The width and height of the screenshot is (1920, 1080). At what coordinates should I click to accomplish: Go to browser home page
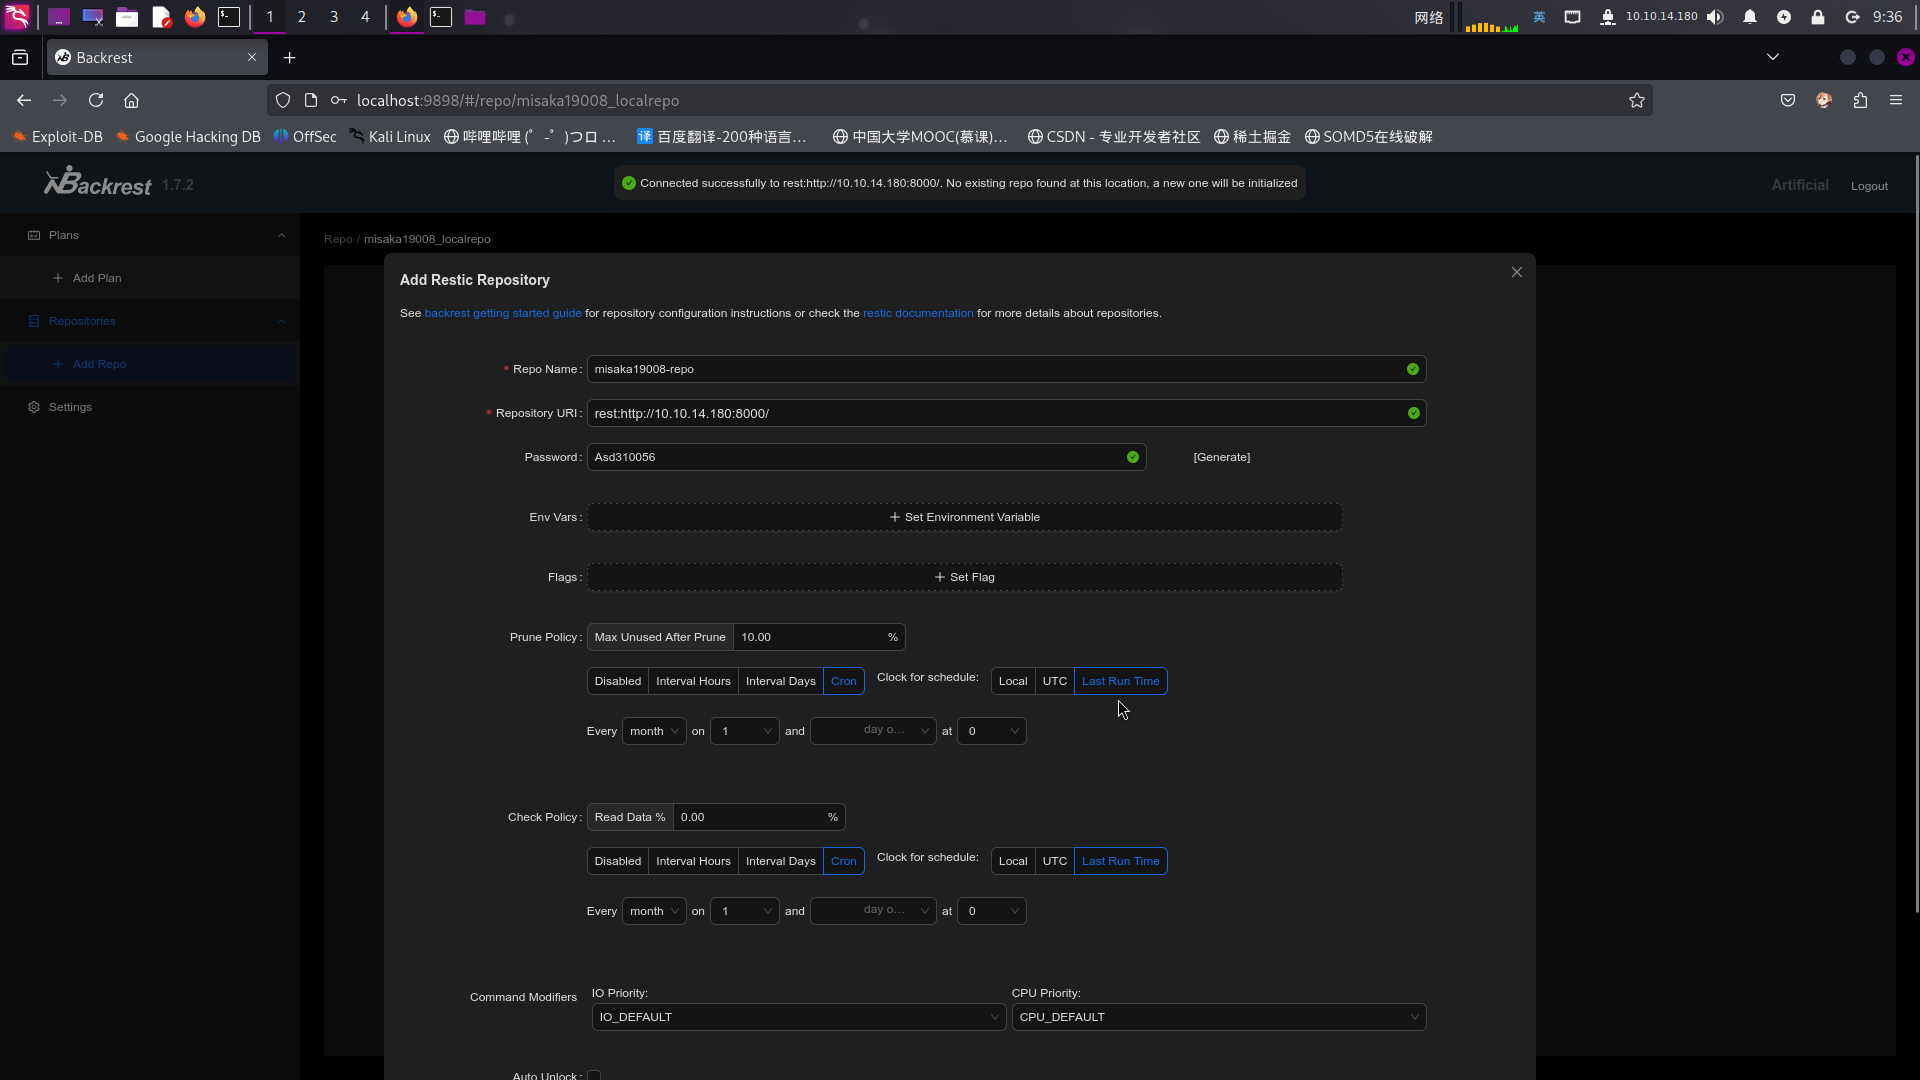tap(131, 100)
